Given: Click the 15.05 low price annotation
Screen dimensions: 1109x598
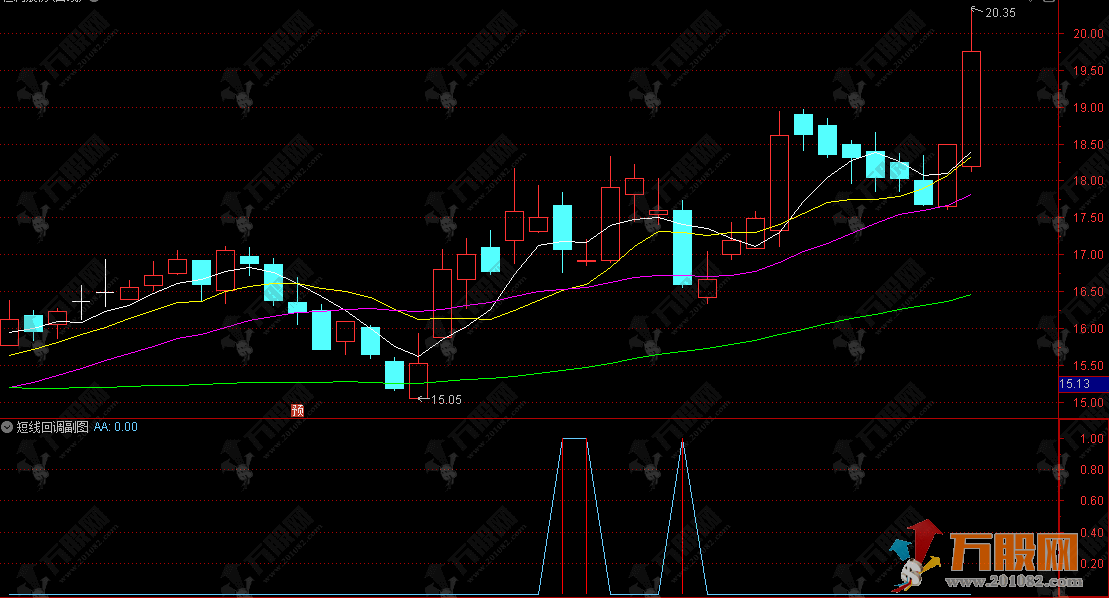Looking at the screenshot, I should coord(445,400).
